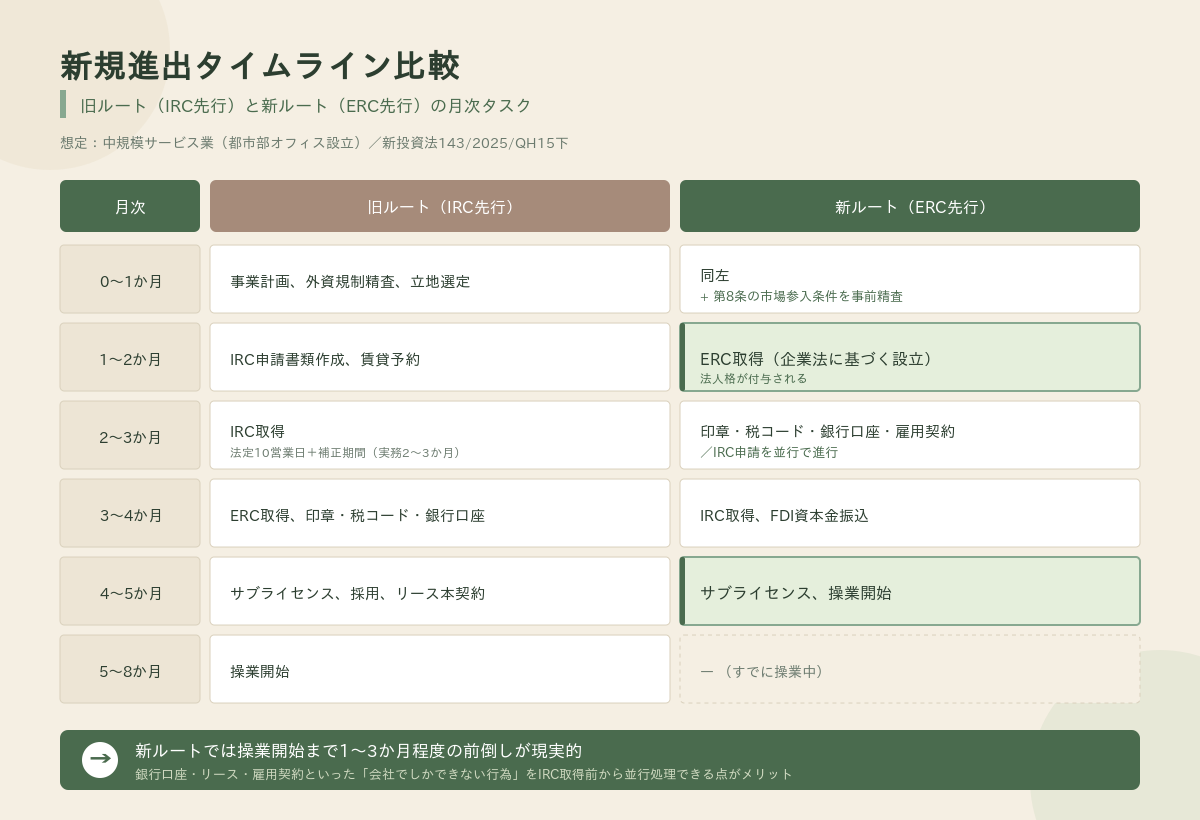Screen dimensions: 1200x820
Task: Click the IRC申請書類作成、賃貸予約 cell
Action: (440, 358)
